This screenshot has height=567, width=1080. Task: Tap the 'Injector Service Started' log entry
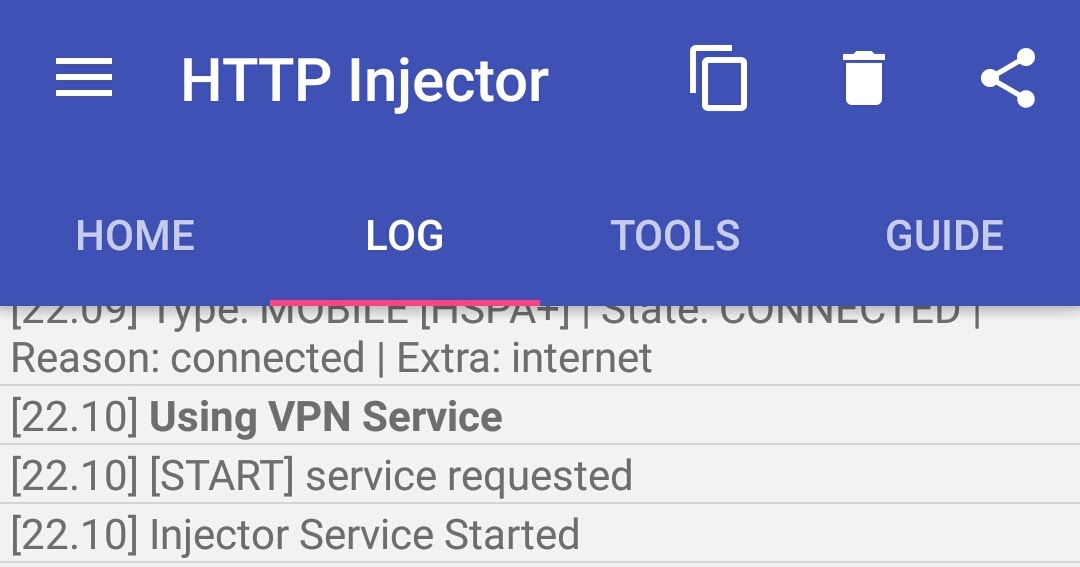(x=540, y=534)
